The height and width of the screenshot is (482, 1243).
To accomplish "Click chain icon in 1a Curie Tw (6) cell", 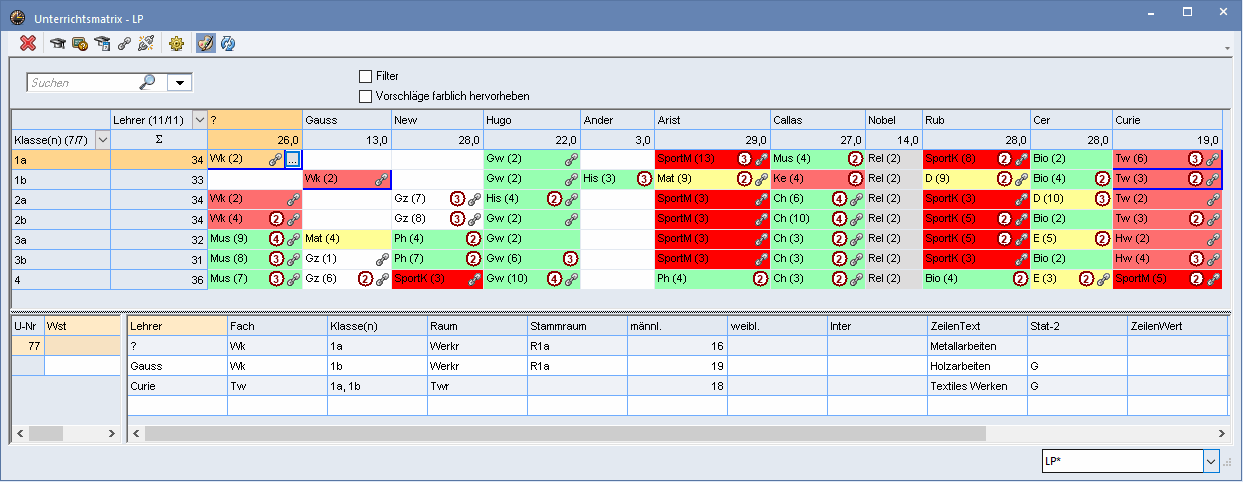I will tap(1212, 159).
